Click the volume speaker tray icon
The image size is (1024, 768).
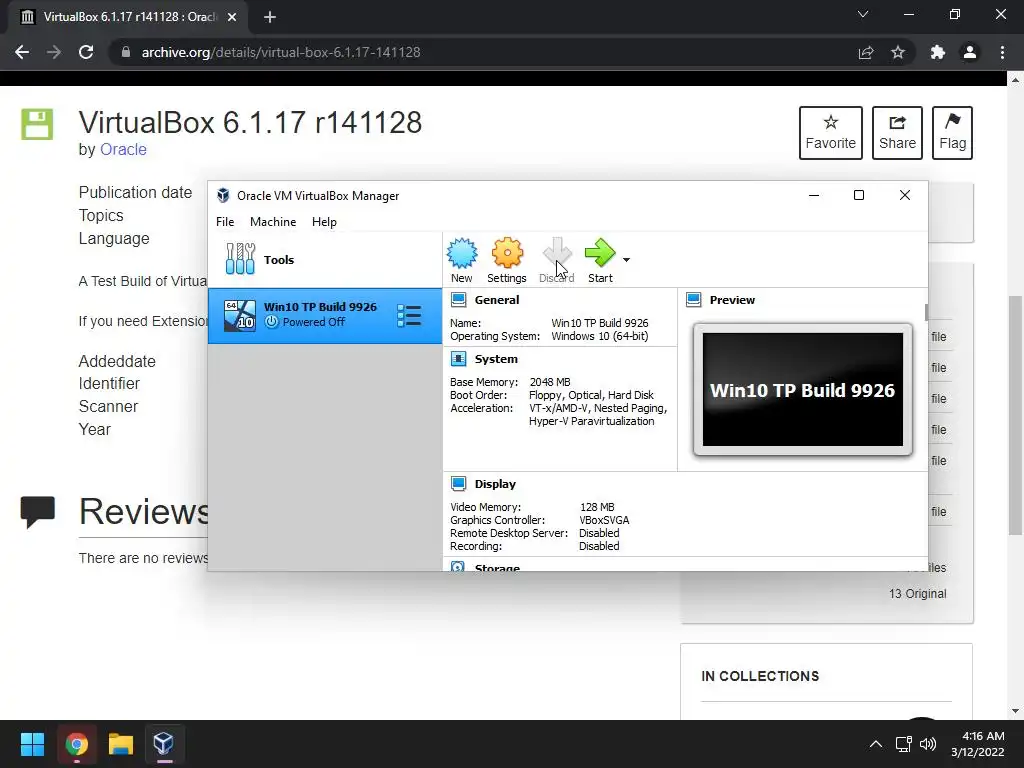click(x=927, y=744)
